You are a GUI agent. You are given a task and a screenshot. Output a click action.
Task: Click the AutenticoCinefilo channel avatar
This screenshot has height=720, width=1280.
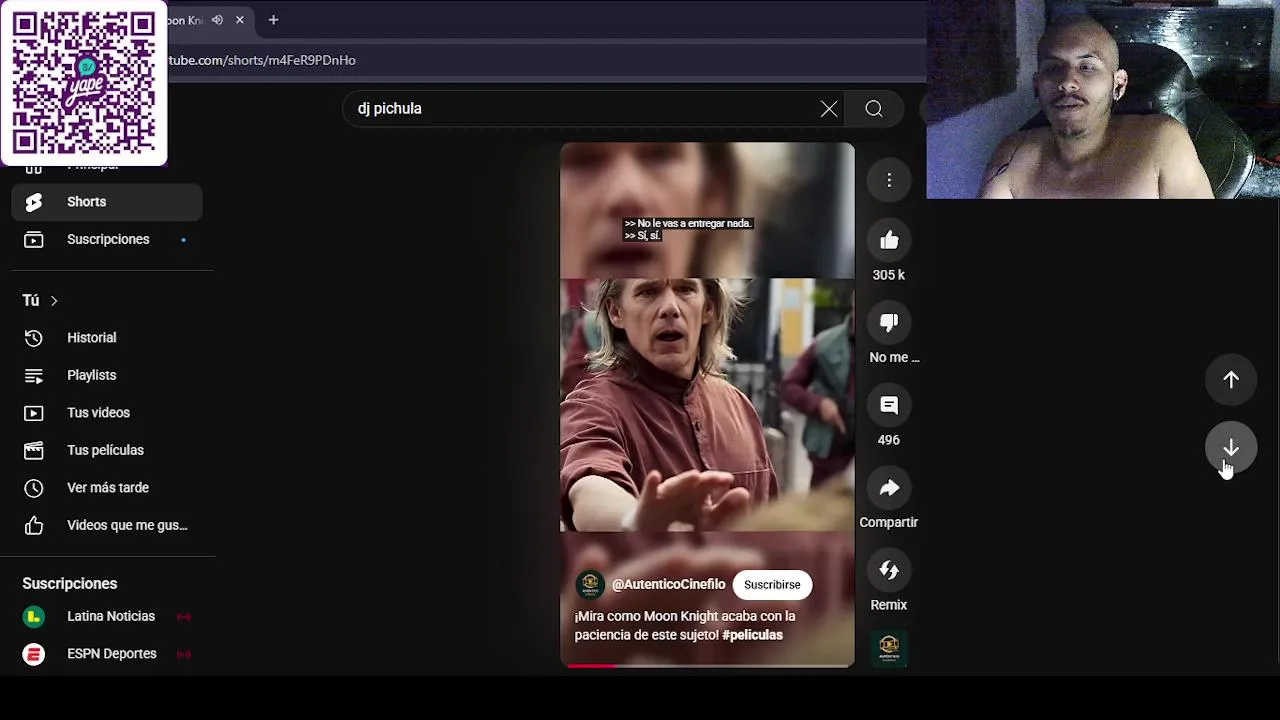pos(590,585)
